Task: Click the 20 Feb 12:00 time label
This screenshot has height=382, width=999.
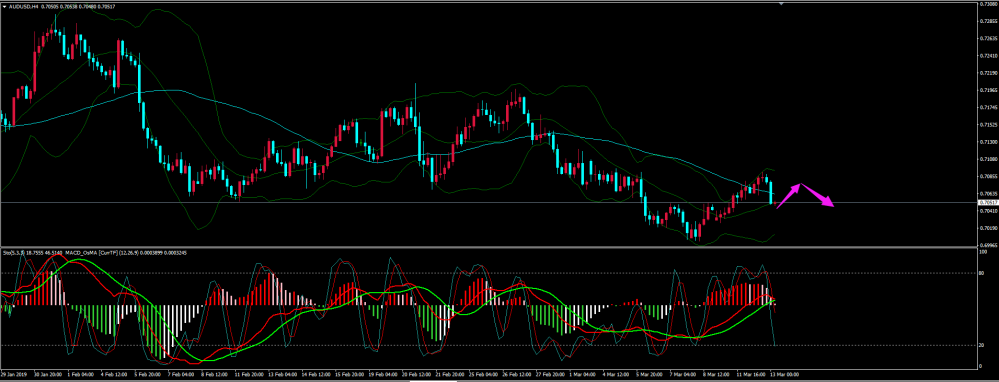Action: (x=416, y=374)
